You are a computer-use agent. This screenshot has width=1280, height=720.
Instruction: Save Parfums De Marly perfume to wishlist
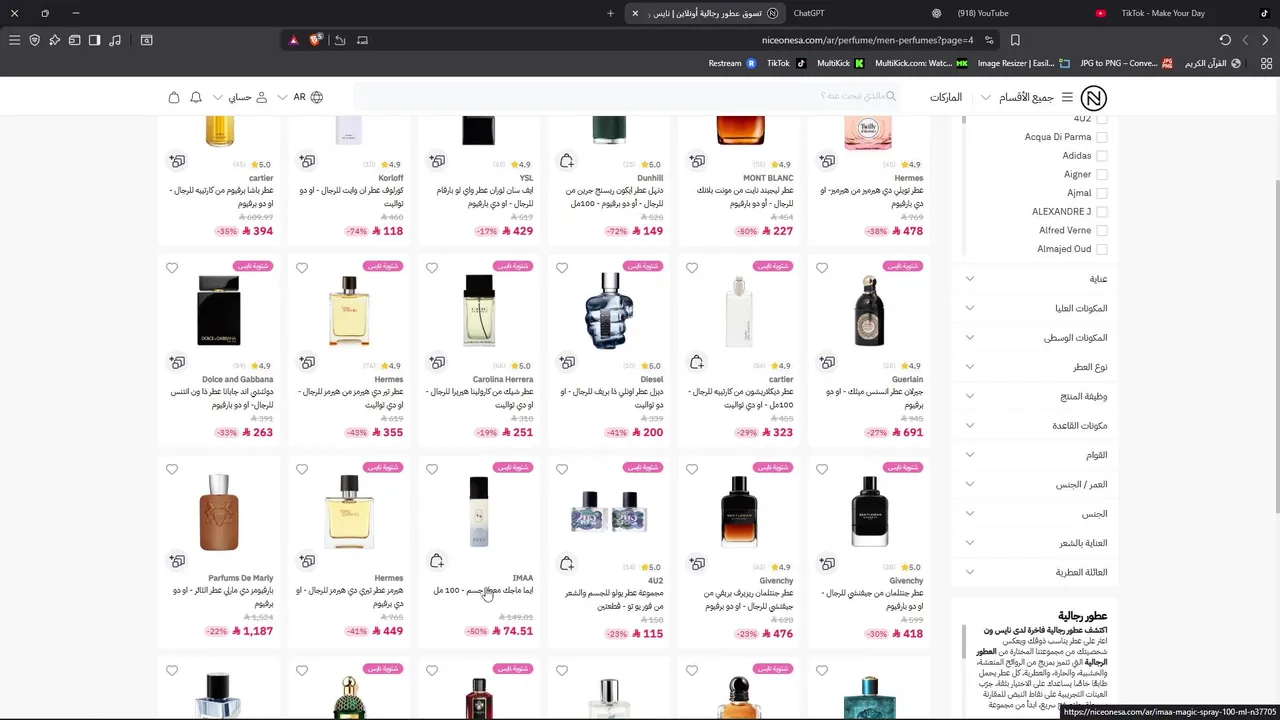click(x=172, y=469)
